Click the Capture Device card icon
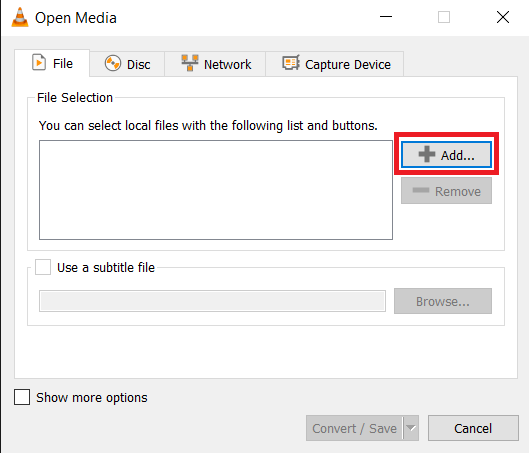 point(291,63)
